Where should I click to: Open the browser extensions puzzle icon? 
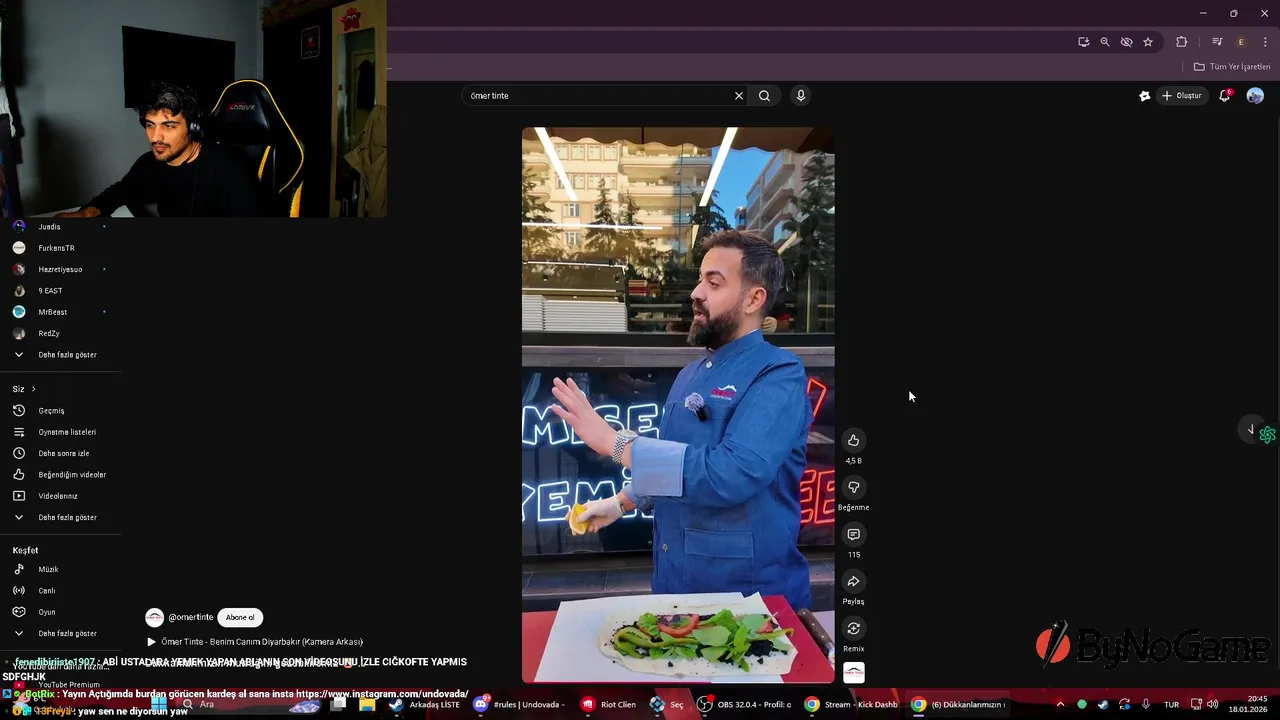[1182, 42]
